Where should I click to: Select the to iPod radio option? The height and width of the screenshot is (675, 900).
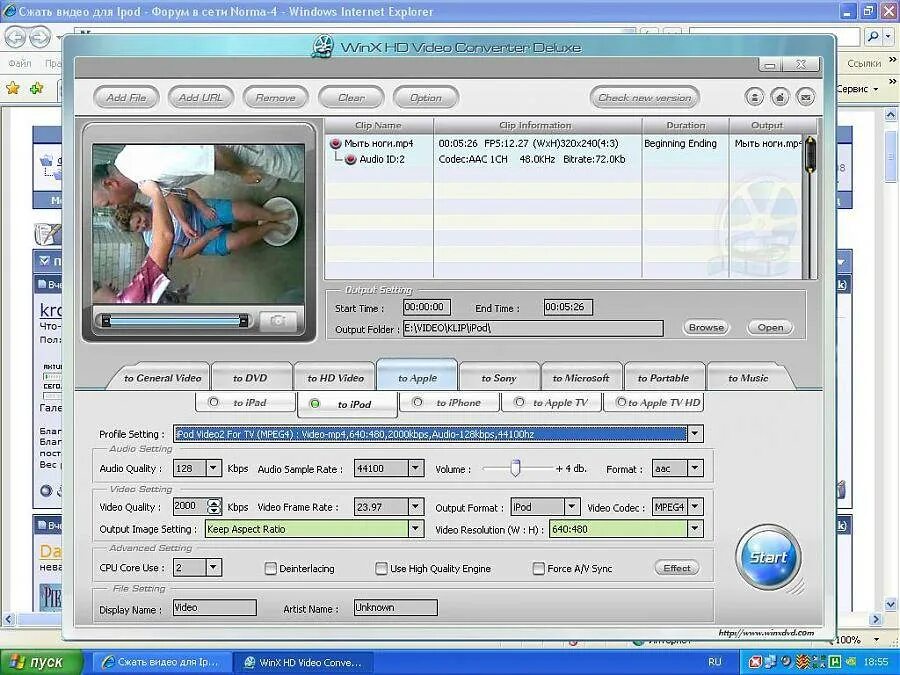click(315, 404)
